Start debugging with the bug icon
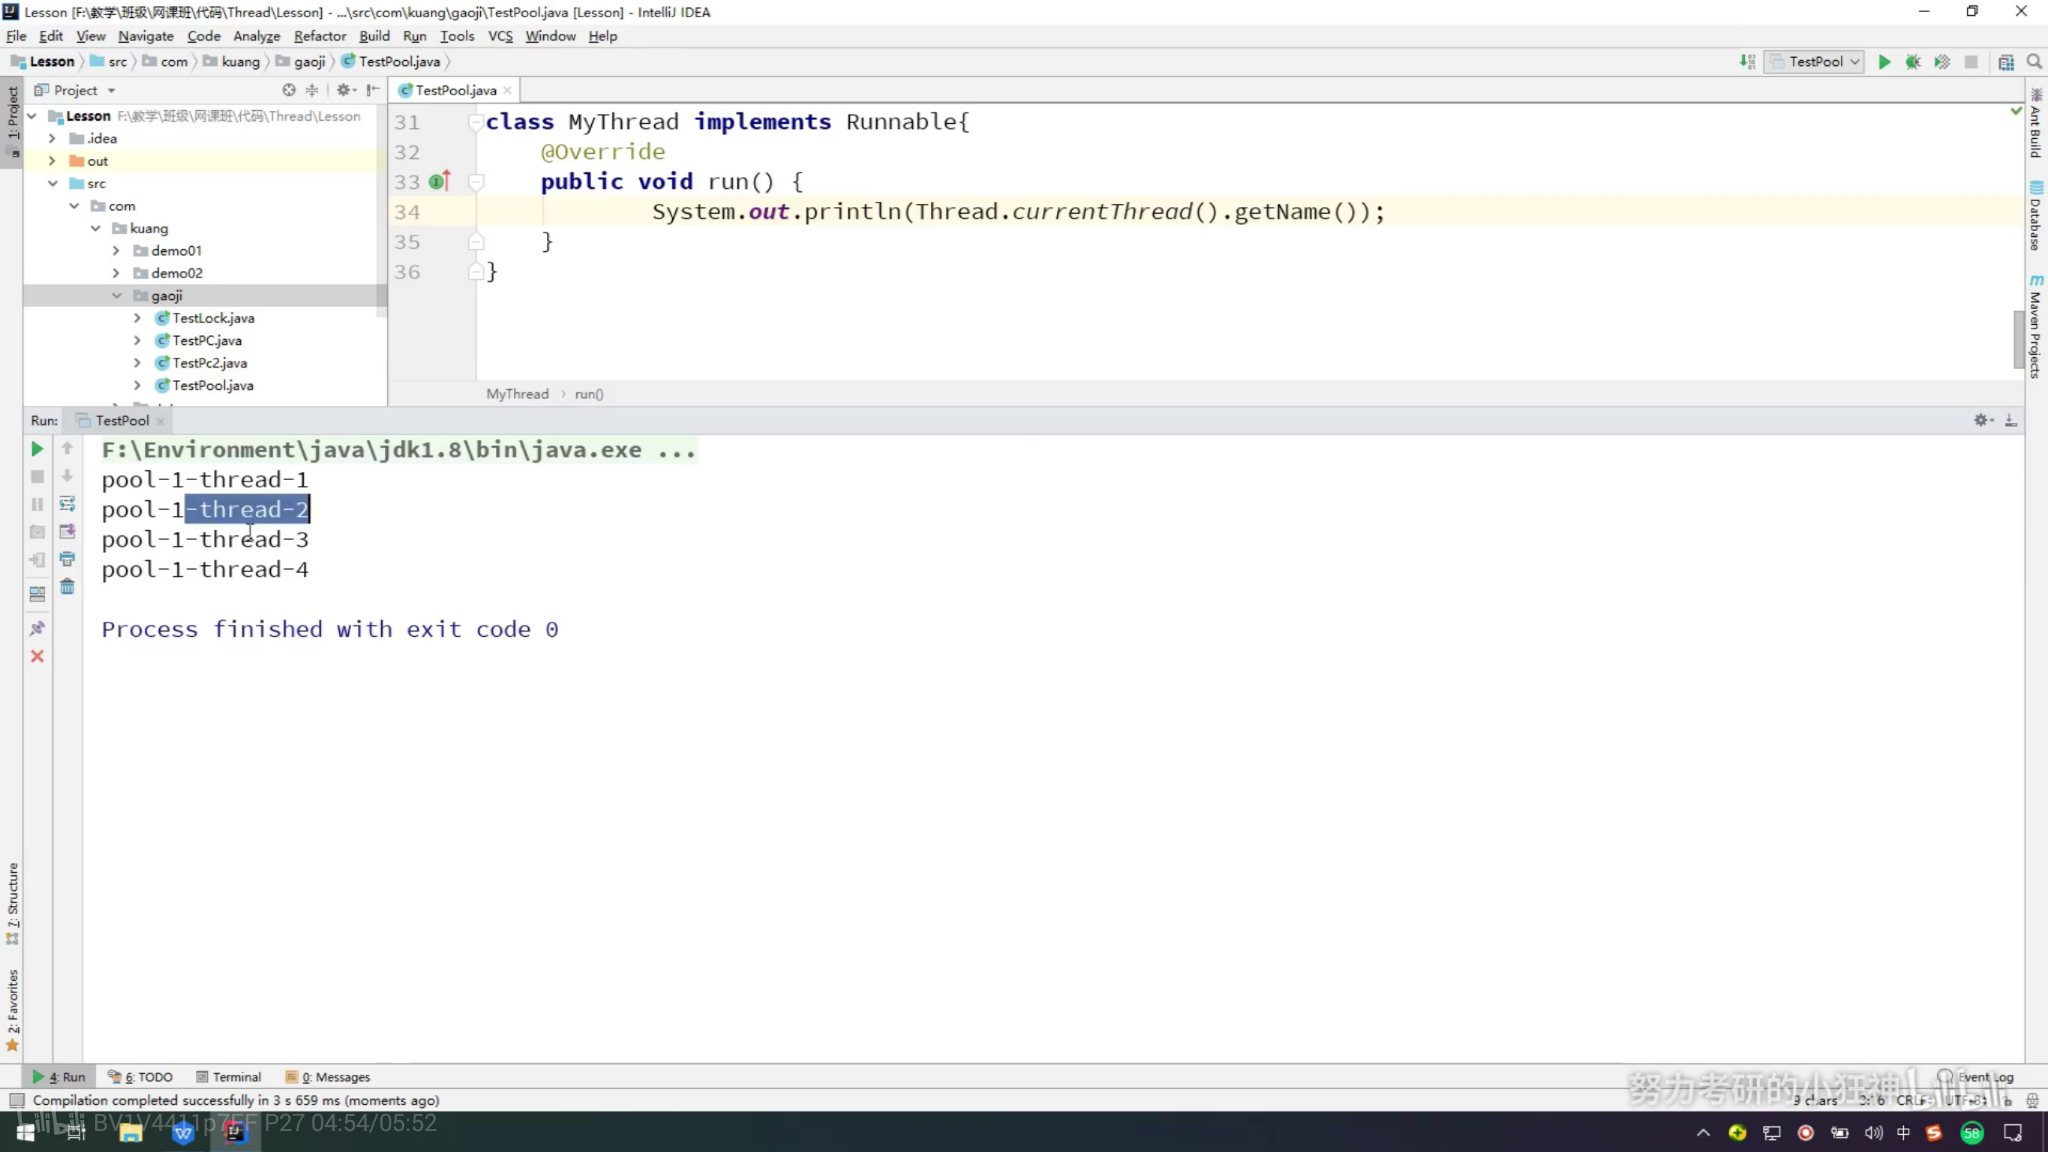 point(1912,62)
